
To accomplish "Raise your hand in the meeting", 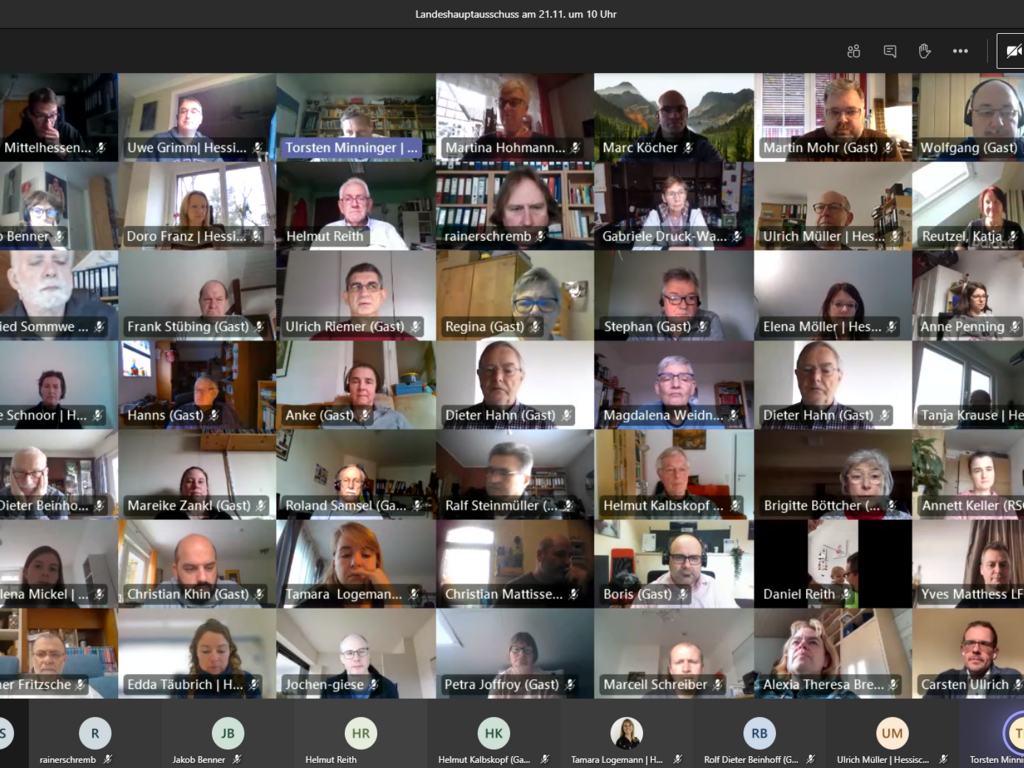I will click(924, 51).
